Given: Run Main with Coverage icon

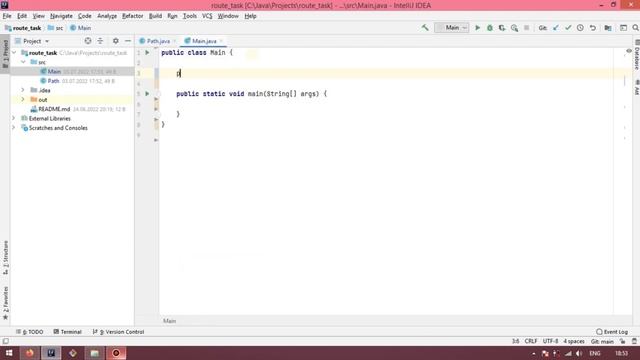Looking at the screenshot, I should 502,28.
